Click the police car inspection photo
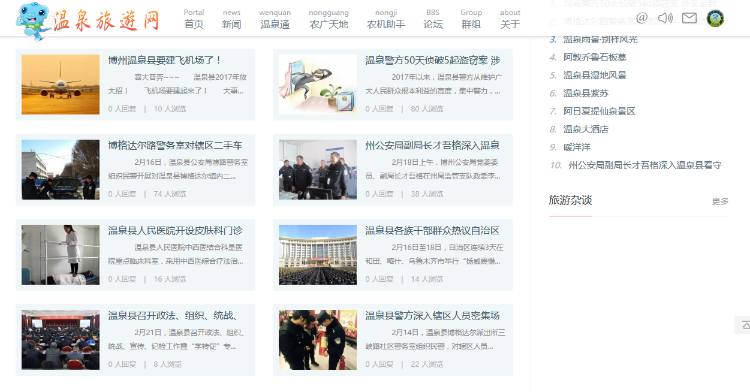The image size is (750, 392). pyautogui.click(x=61, y=170)
